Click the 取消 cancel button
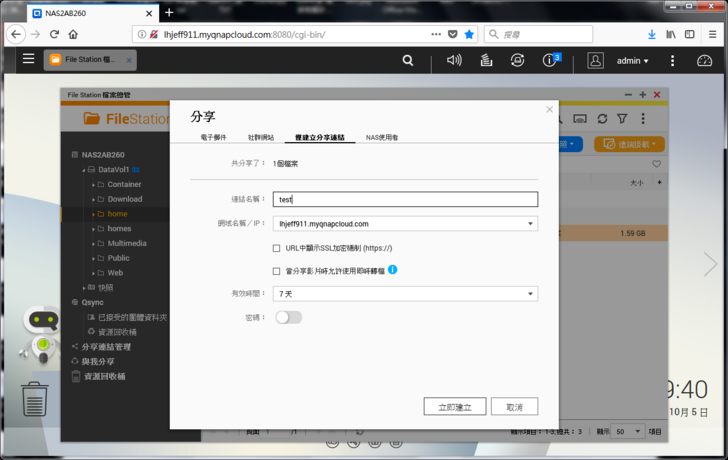Image resolution: width=728 pixels, height=460 pixels. coord(514,407)
